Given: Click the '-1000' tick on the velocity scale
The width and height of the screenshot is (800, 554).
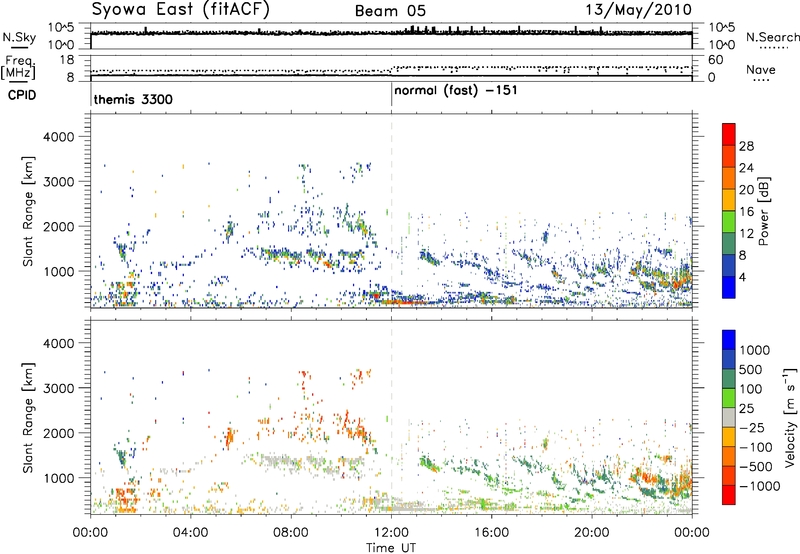Looking at the screenshot, I should [x=759, y=486].
